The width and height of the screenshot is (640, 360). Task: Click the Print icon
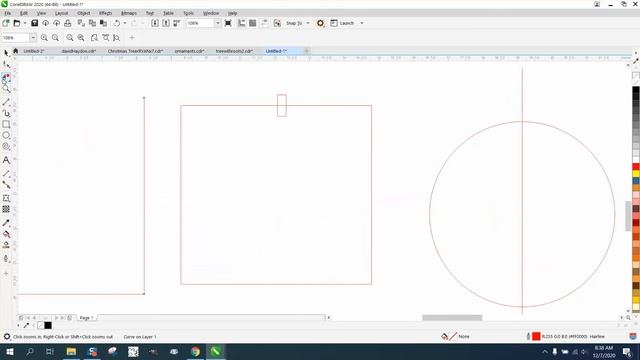coord(68,23)
